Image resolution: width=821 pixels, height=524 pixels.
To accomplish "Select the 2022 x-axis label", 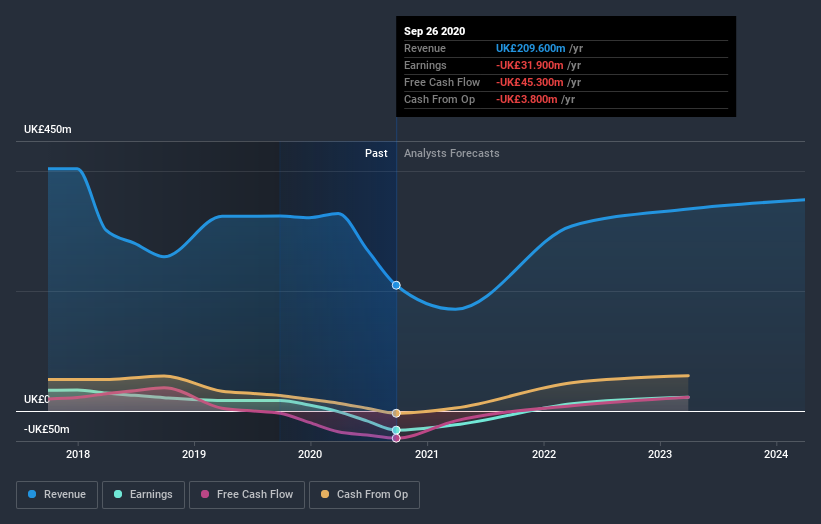I will tap(544, 454).
